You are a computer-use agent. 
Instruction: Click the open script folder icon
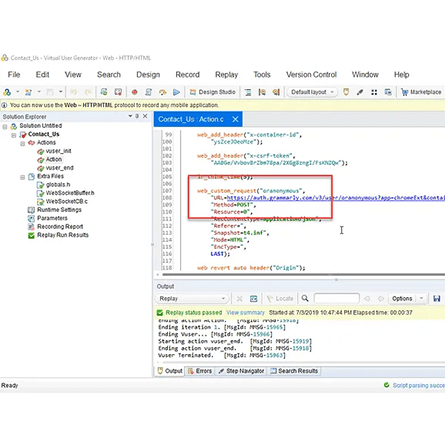click(x=28, y=92)
